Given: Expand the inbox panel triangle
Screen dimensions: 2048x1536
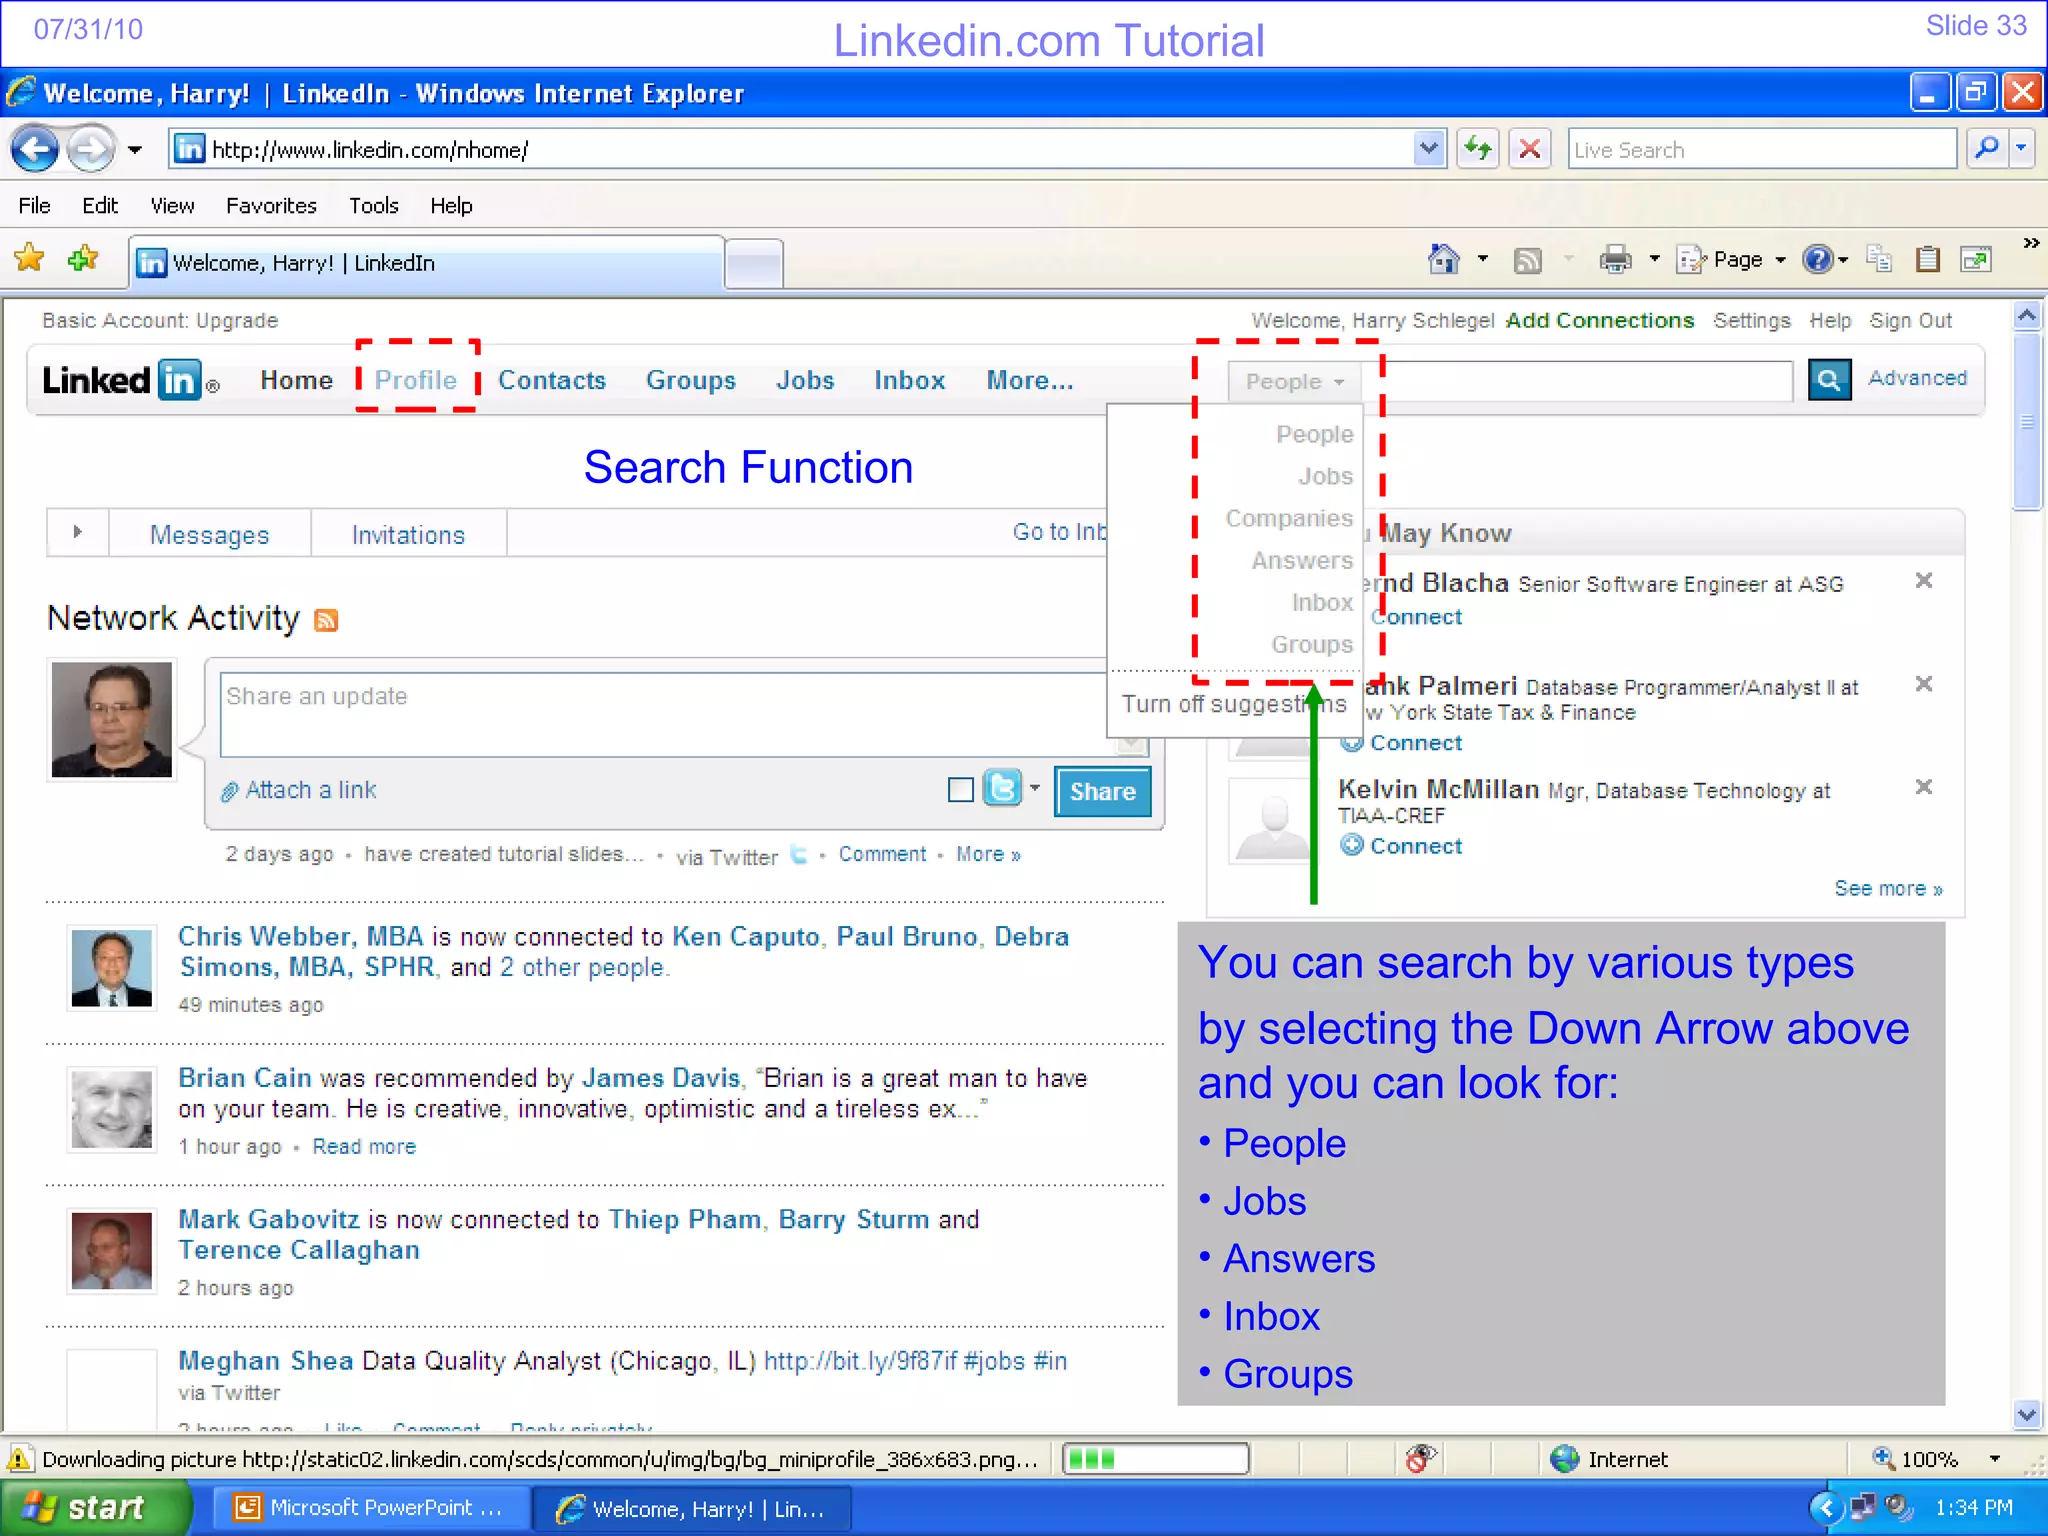Looking at the screenshot, I should click(x=77, y=532).
